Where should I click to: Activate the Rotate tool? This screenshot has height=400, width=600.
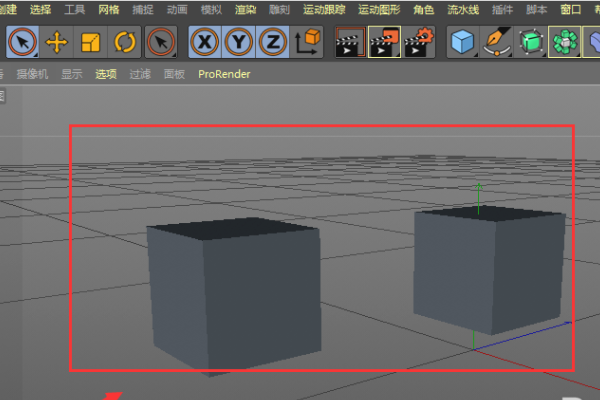pos(125,42)
